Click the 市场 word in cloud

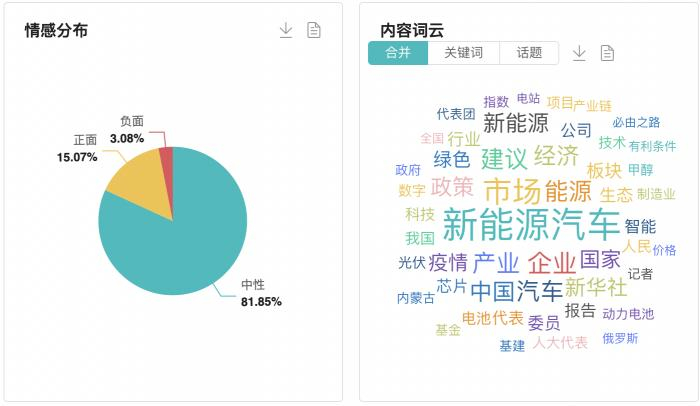click(511, 190)
